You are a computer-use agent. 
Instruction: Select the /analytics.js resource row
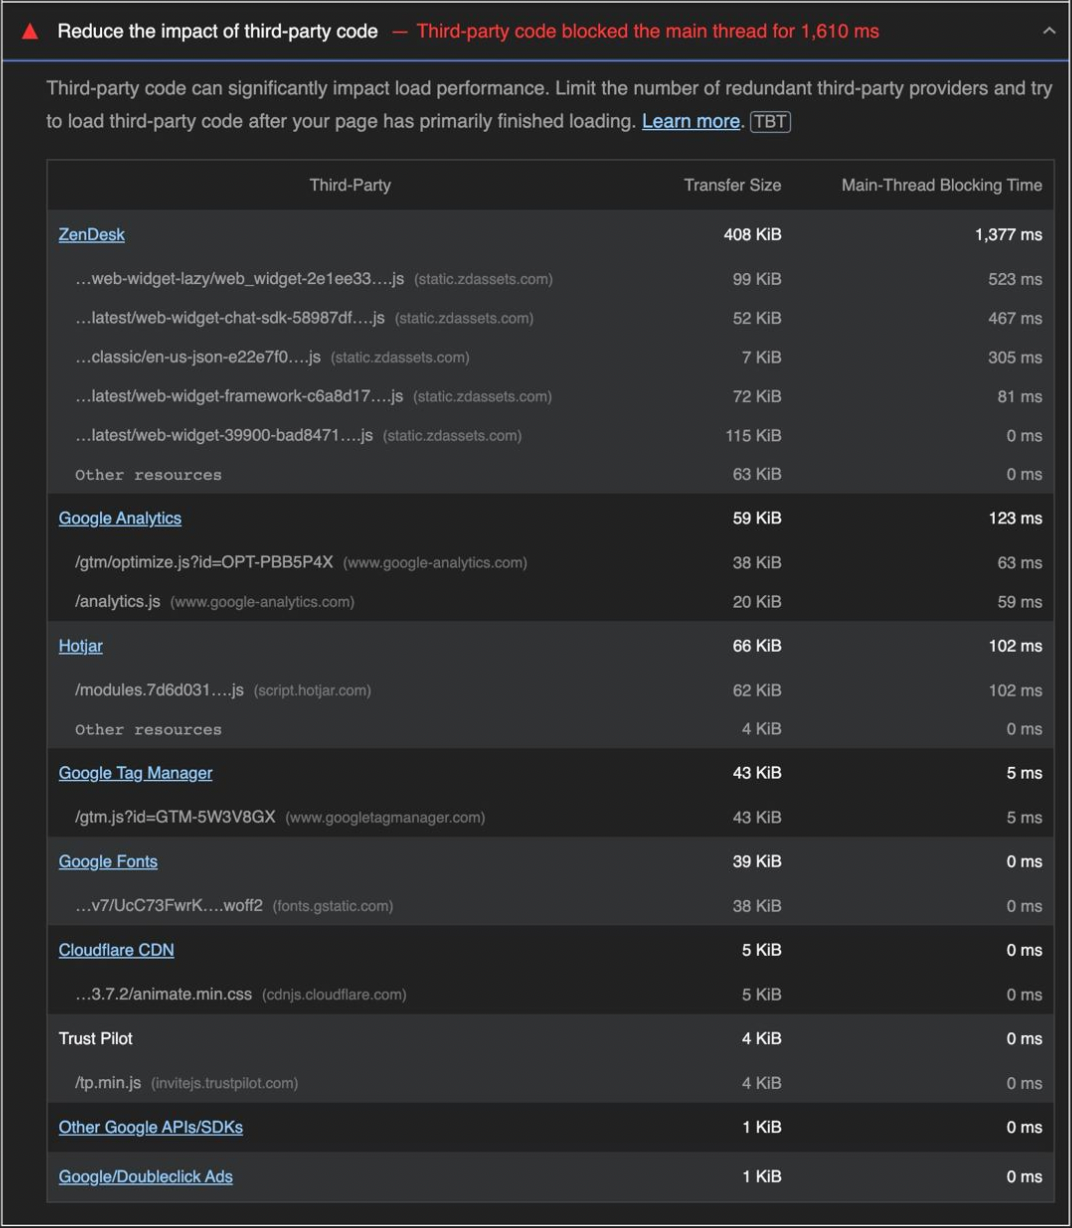point(117,602)
